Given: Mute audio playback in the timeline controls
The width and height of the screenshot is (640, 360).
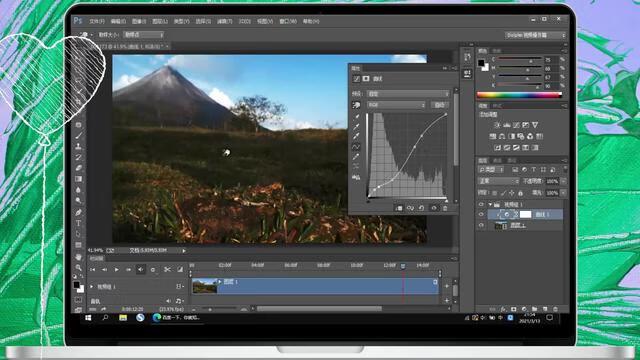Looking at the screenshot, I should click(x=140, y=269).
